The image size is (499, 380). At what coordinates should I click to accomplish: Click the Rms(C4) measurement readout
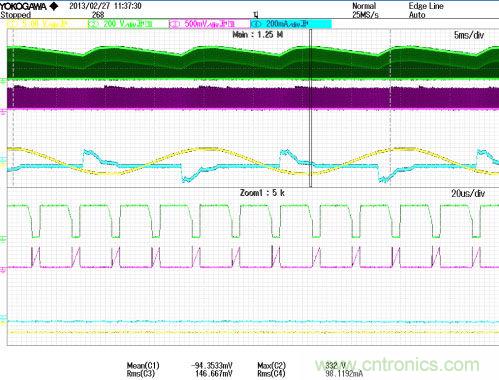(x=310, y=374)
